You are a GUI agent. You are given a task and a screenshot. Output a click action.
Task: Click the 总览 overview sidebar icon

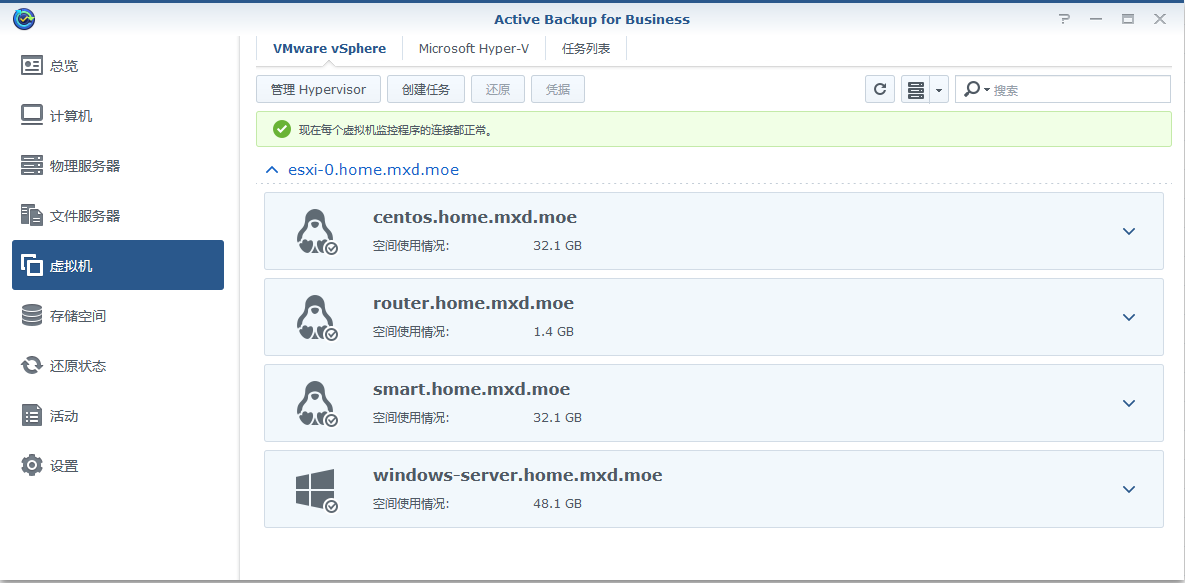(x=31, y=66)
